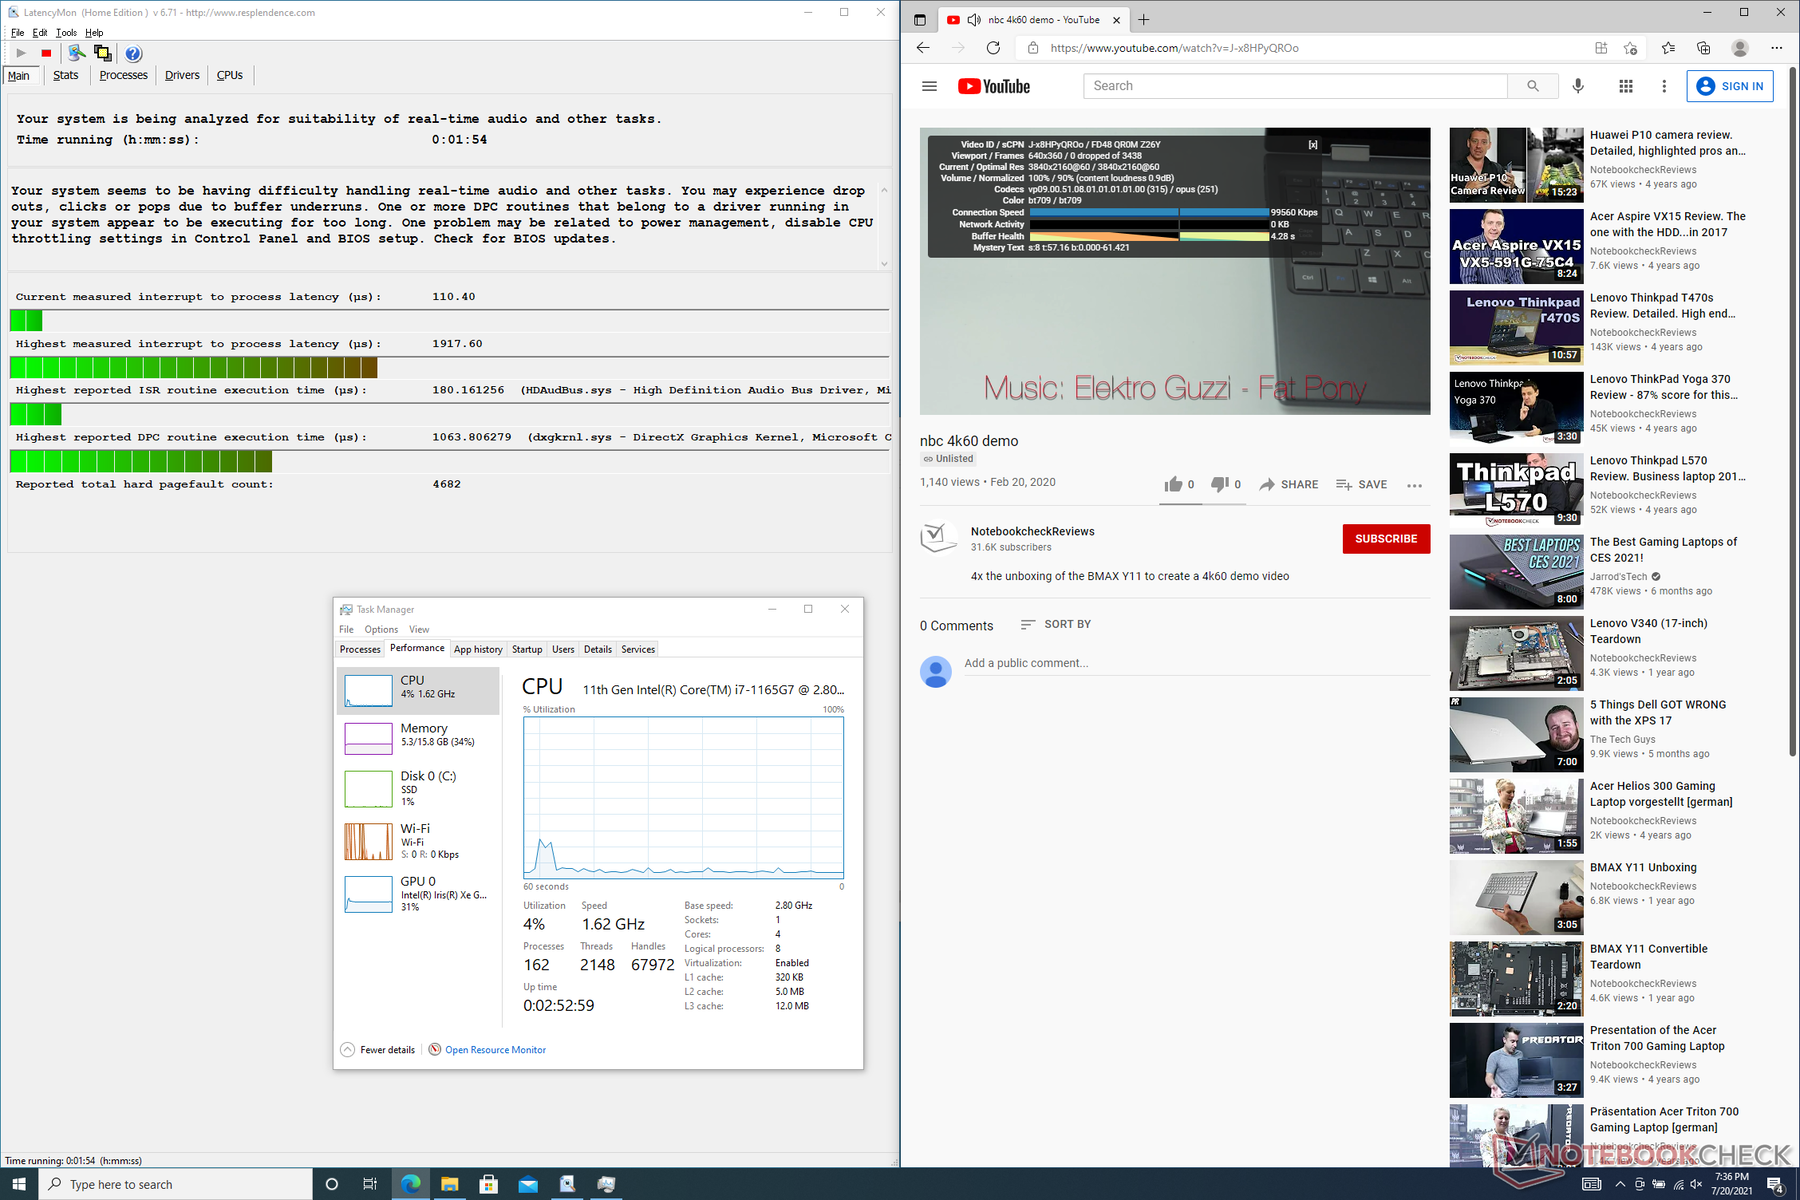This screenshot has width=1800, height=1200.
Task: Close the nbc 4k60 demo tab
Action: tap(1117, 20)
